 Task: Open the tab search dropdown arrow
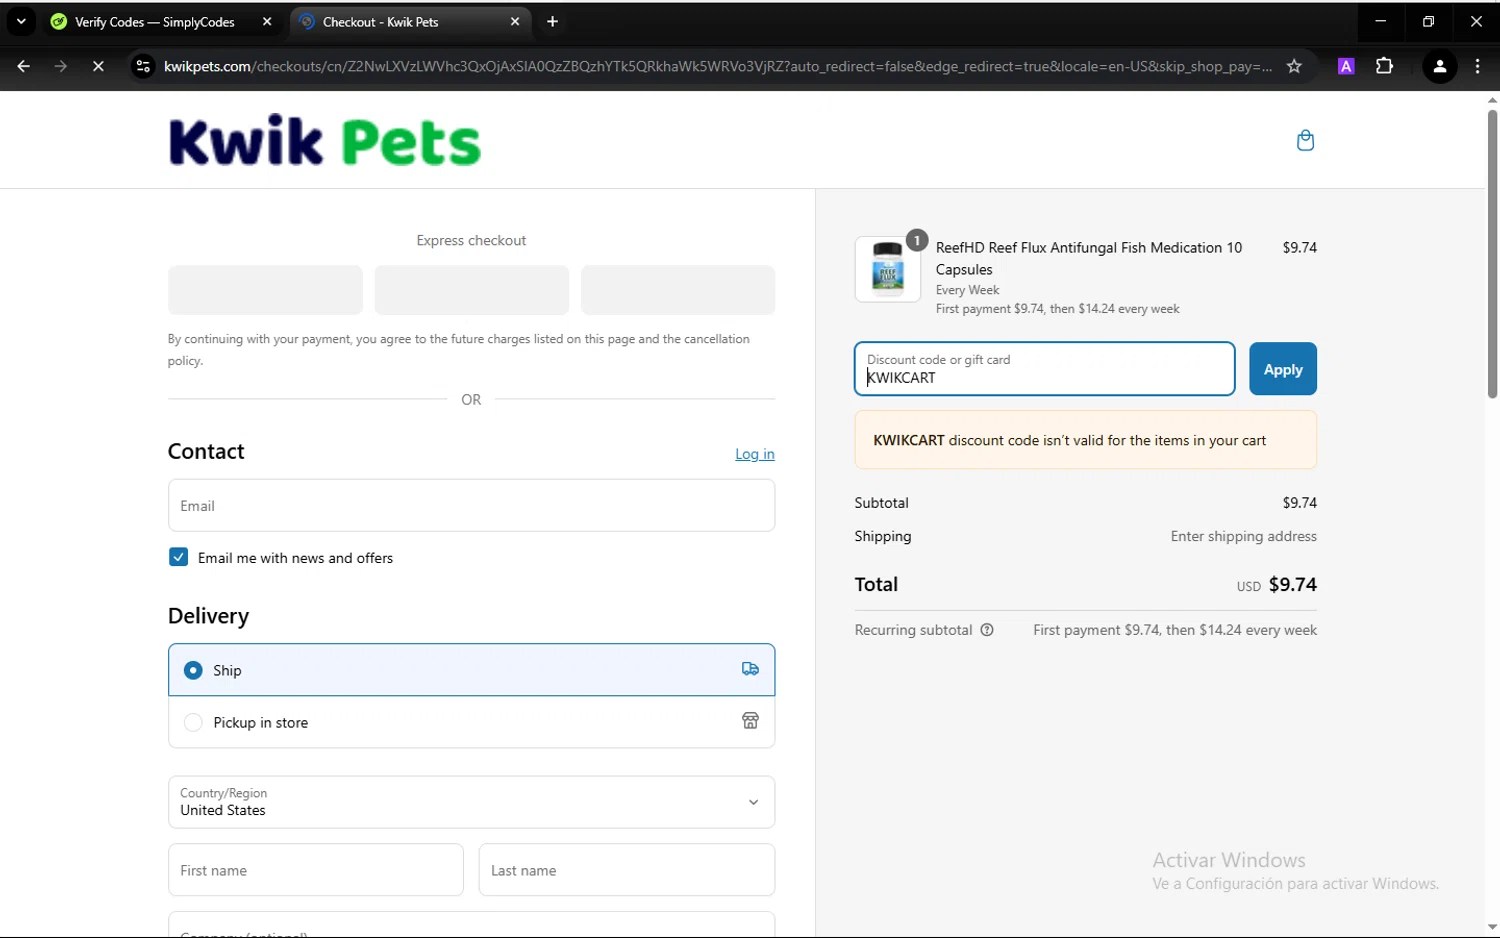point(21,21)
